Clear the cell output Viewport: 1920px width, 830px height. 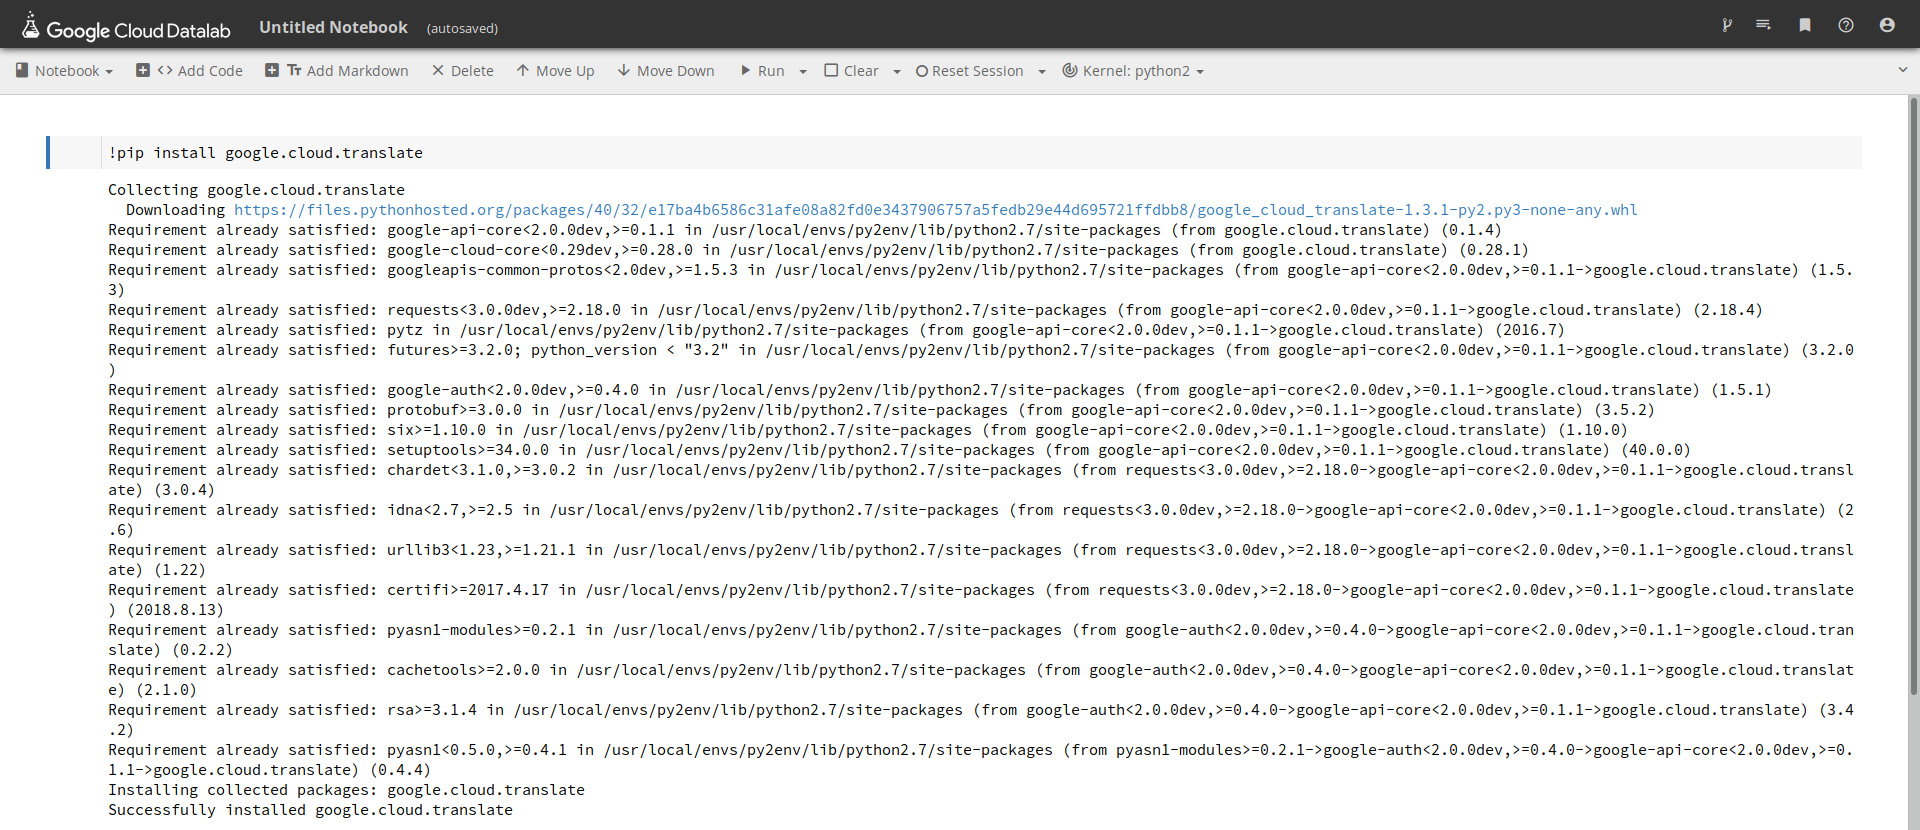tap(851, 71)
